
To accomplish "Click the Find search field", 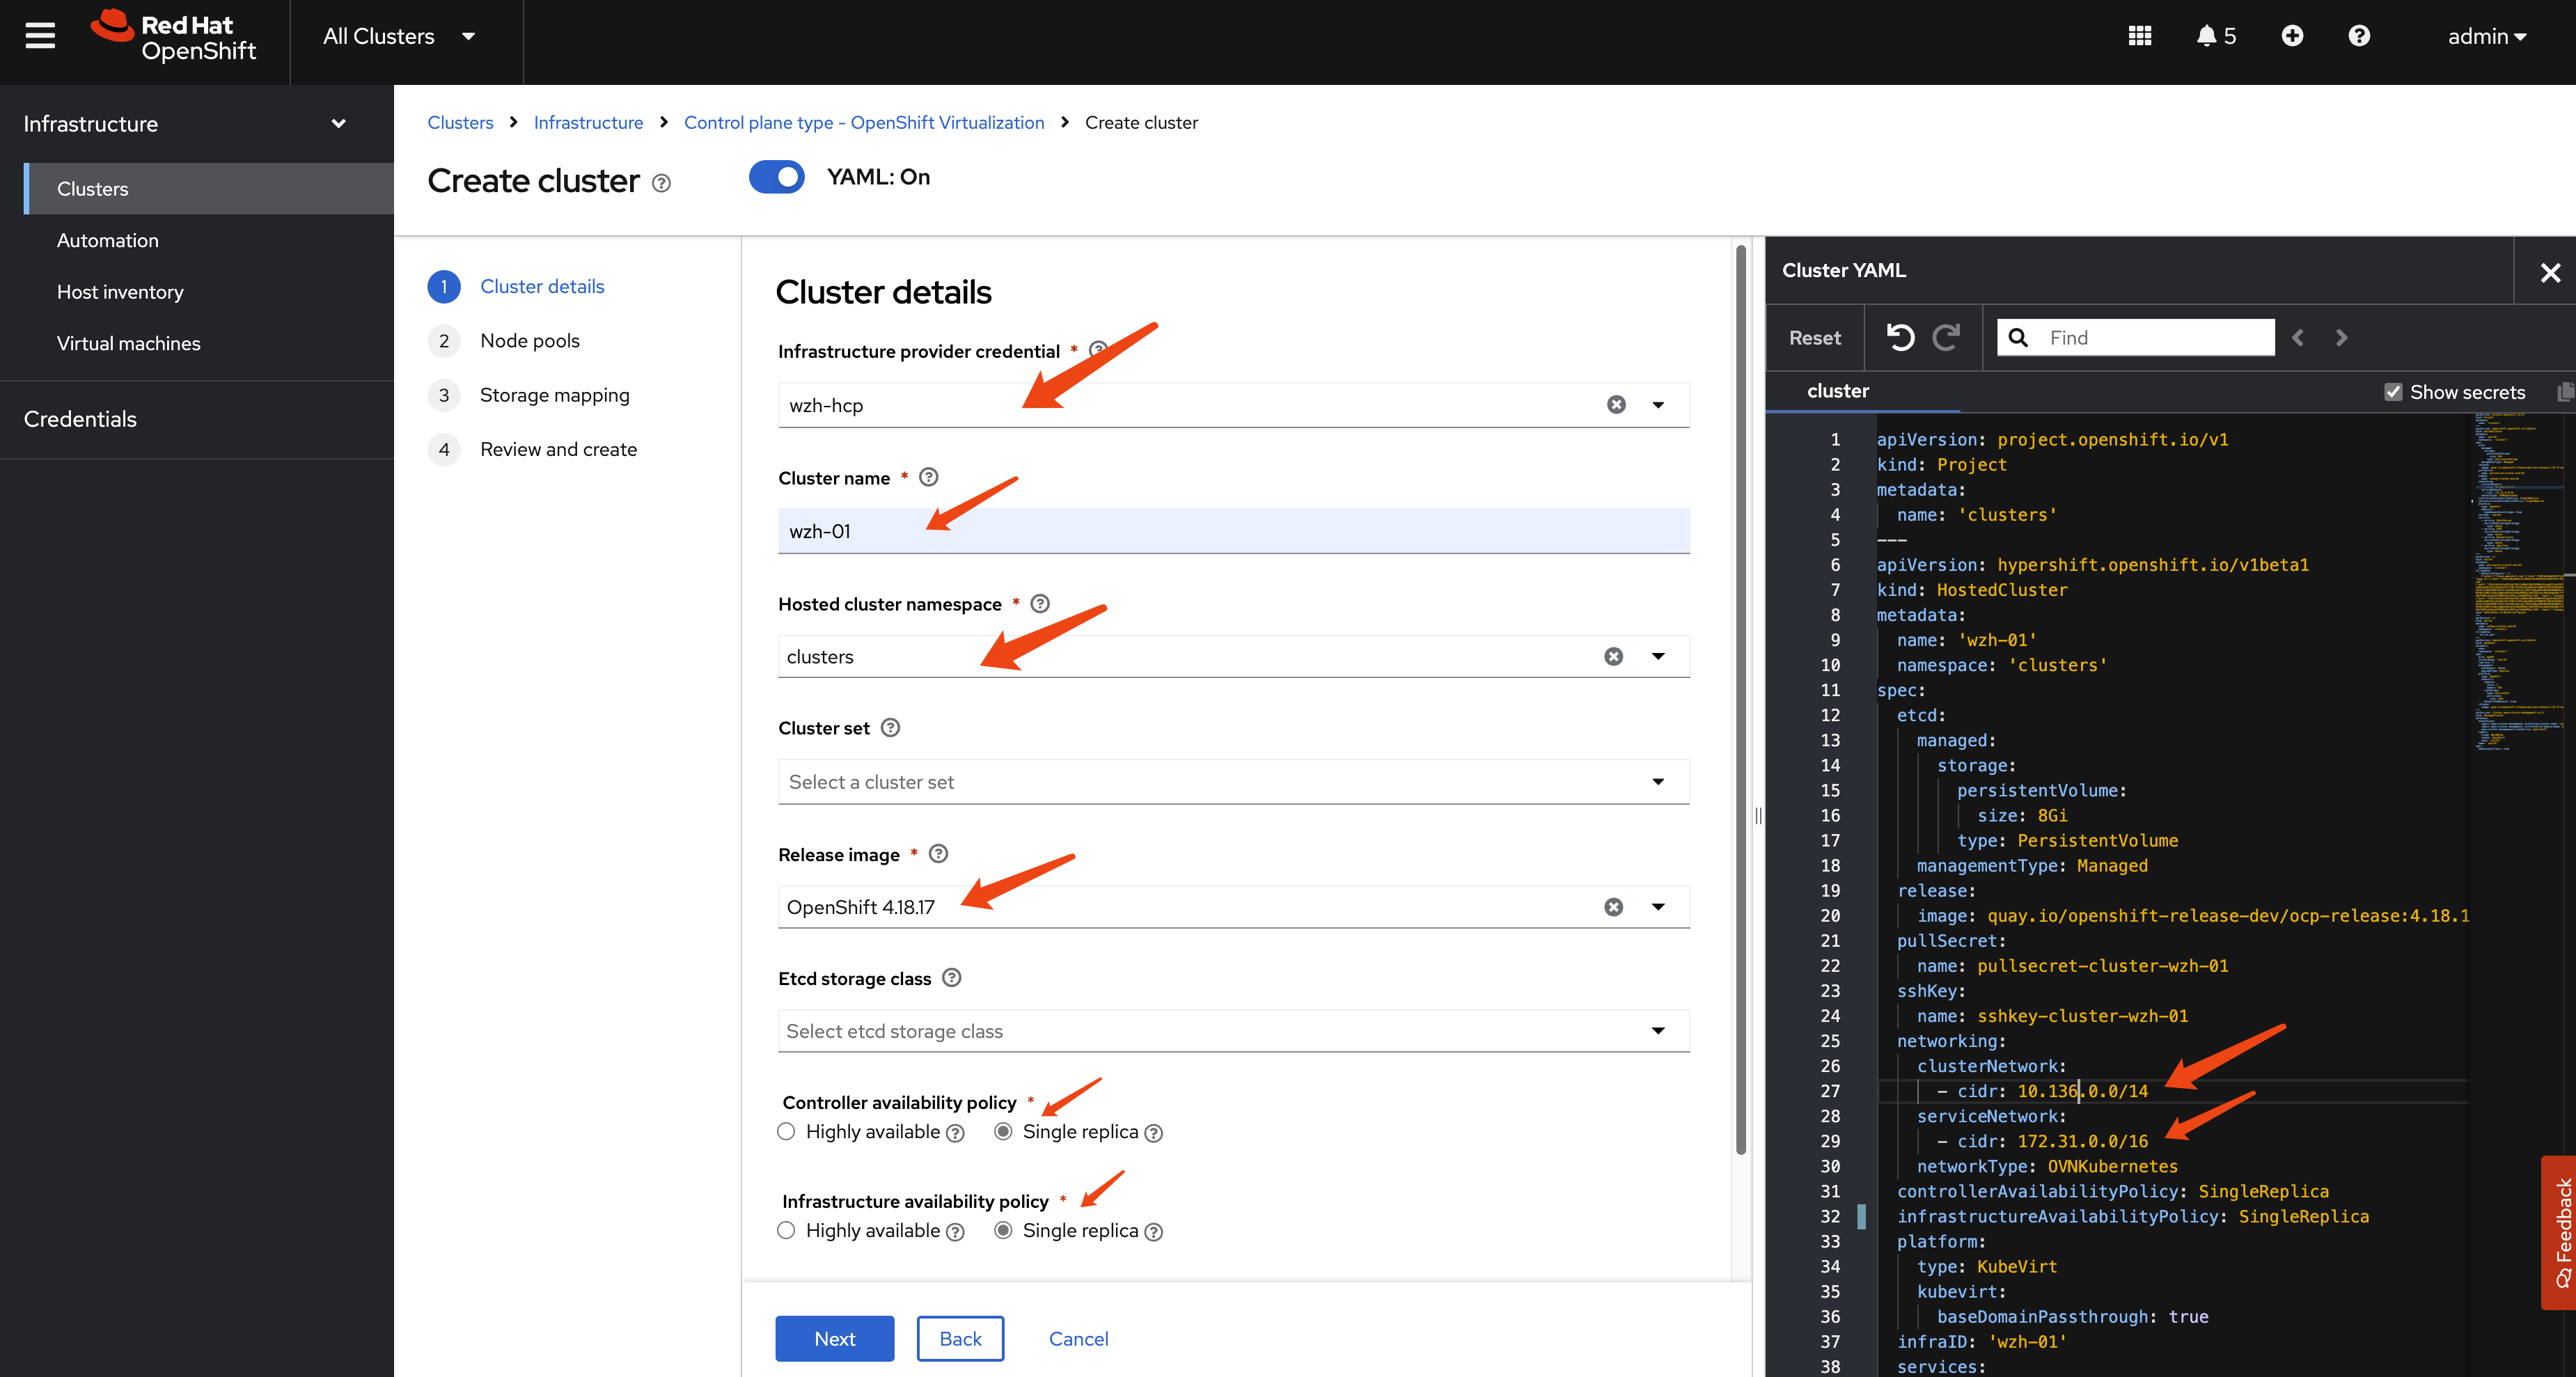I will pyautogui.click(x=2150, y=338).
